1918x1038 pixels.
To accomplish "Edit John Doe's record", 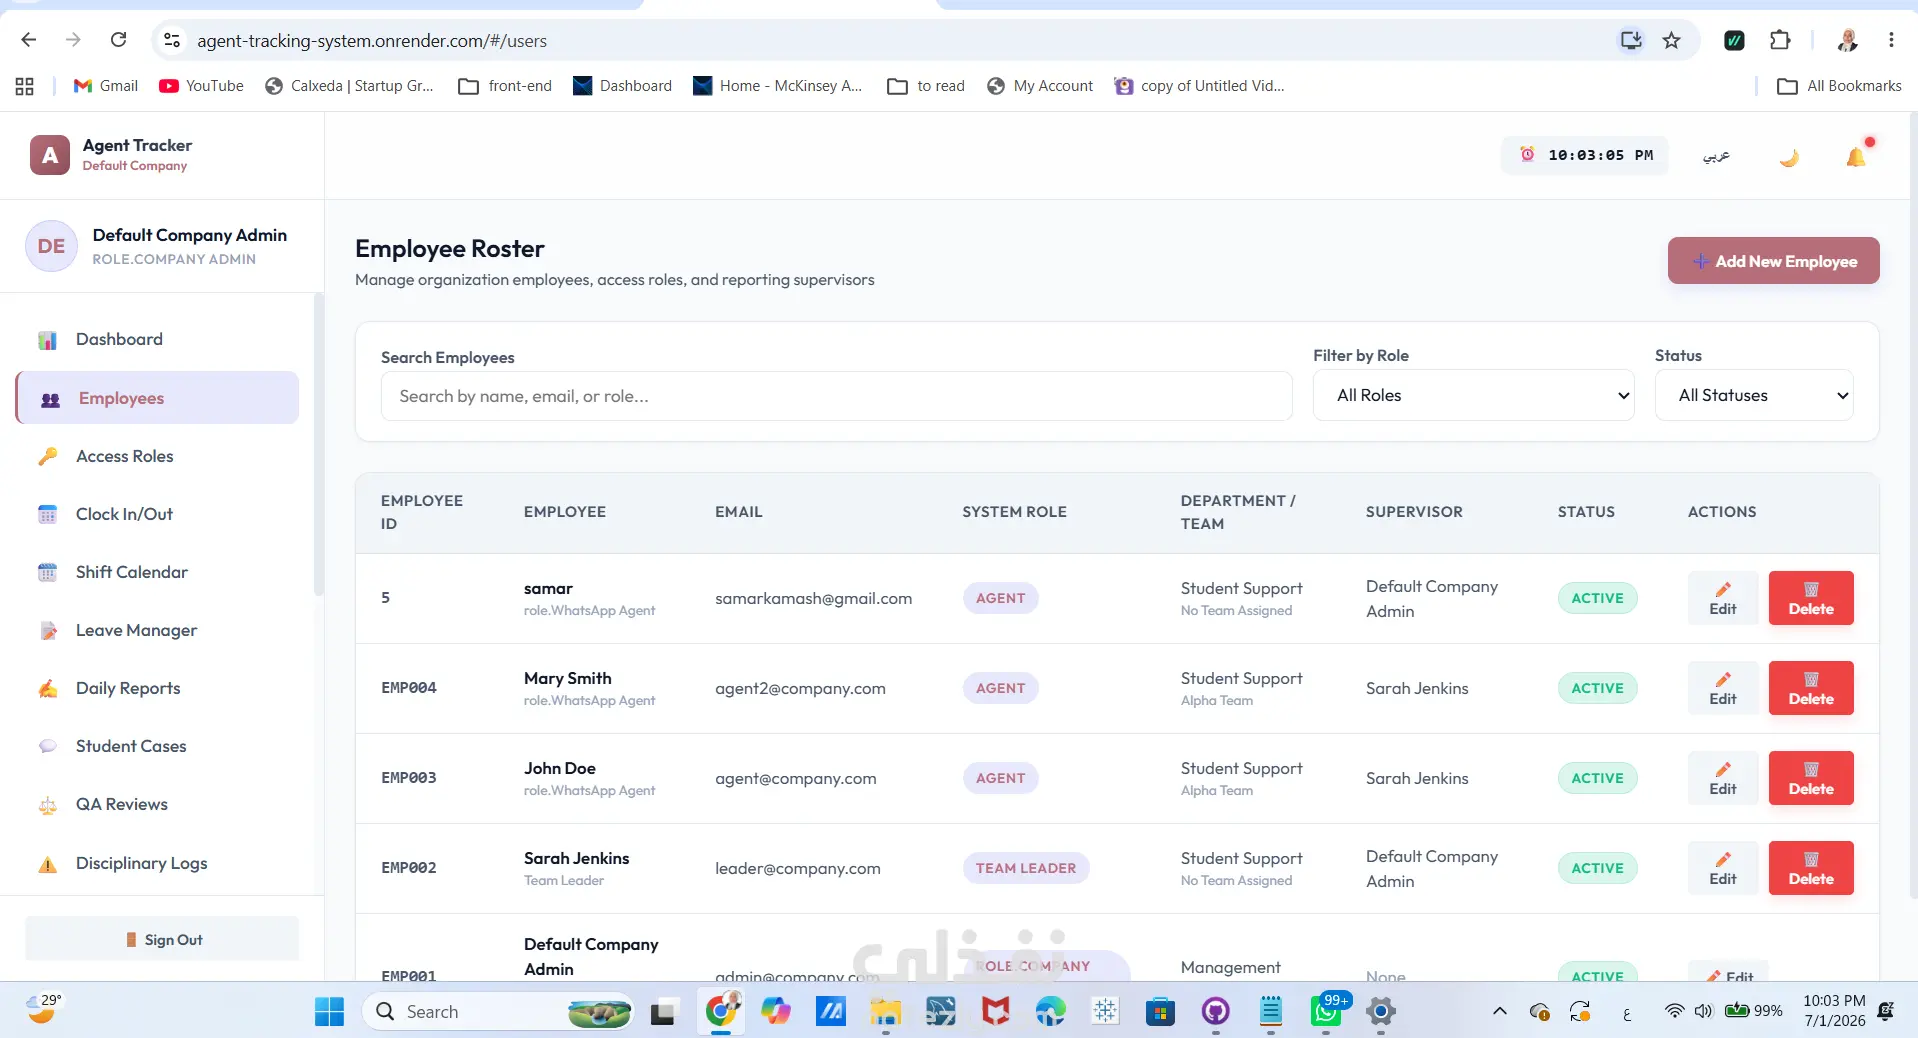I will pyautogui.click(x=1722, y=778).
